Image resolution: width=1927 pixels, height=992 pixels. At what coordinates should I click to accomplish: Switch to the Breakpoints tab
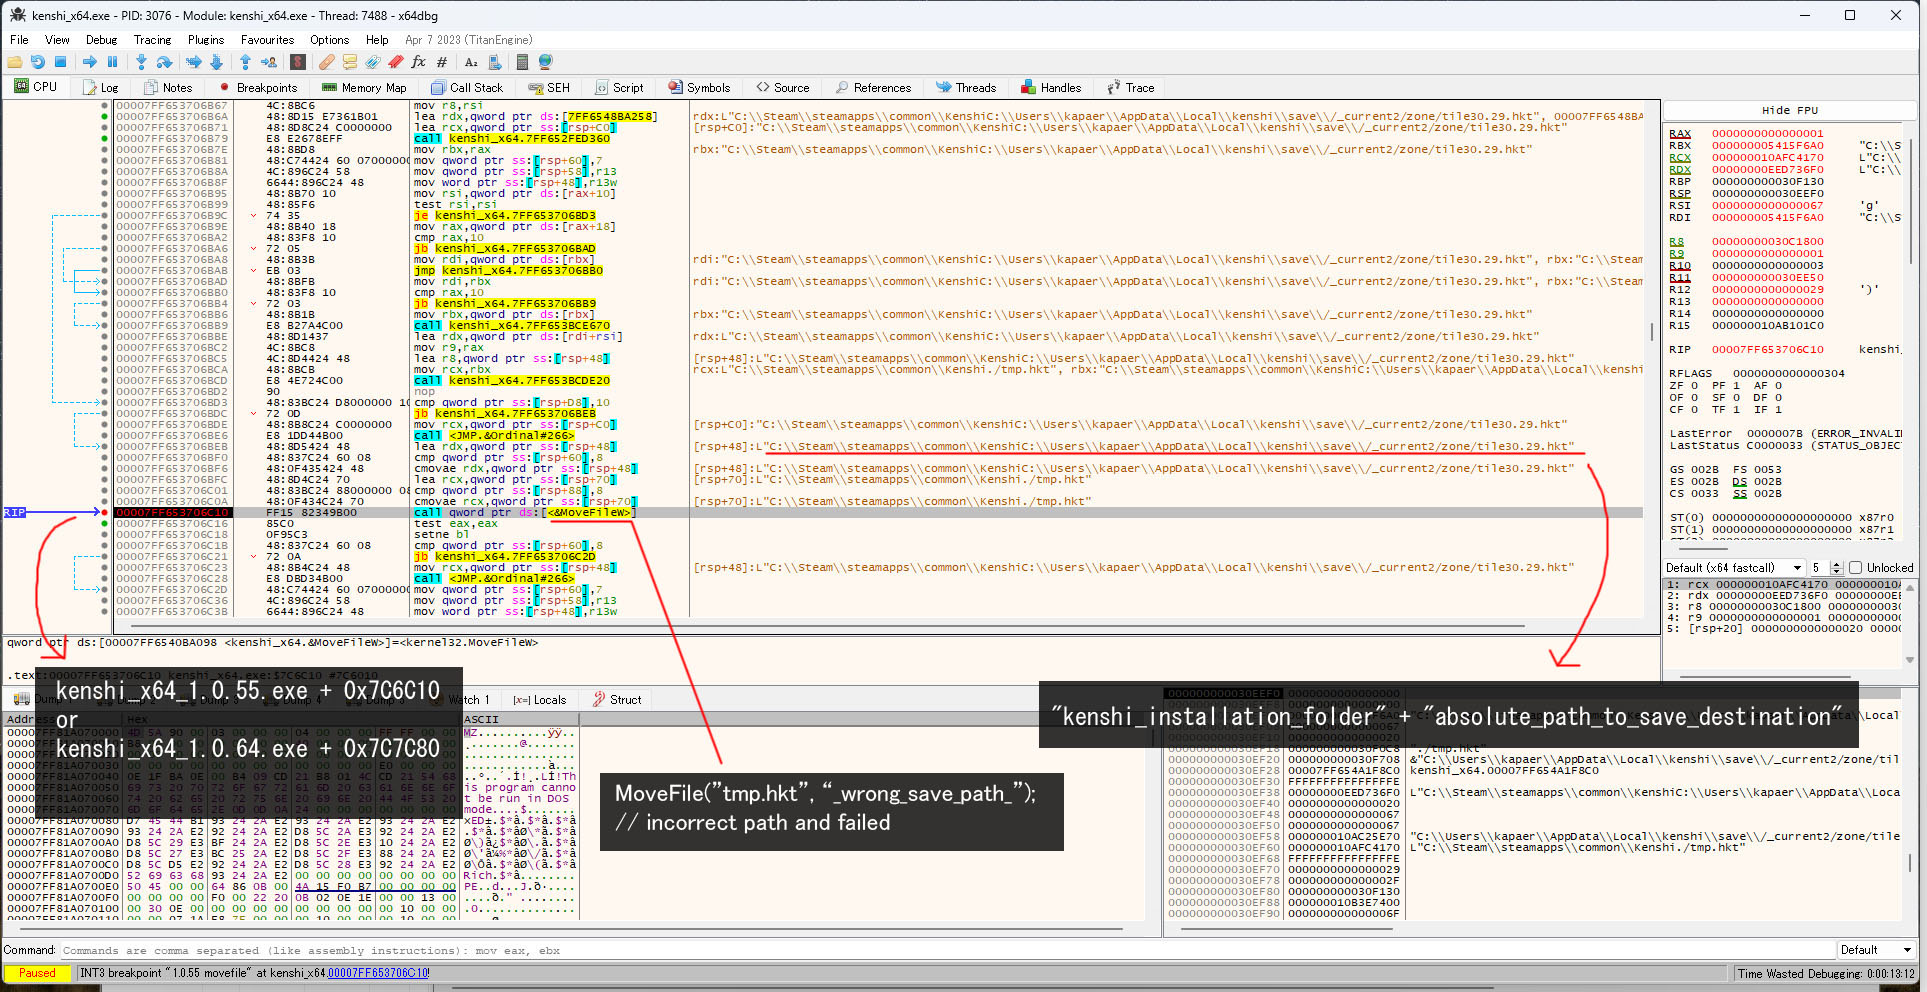[259, 88]
